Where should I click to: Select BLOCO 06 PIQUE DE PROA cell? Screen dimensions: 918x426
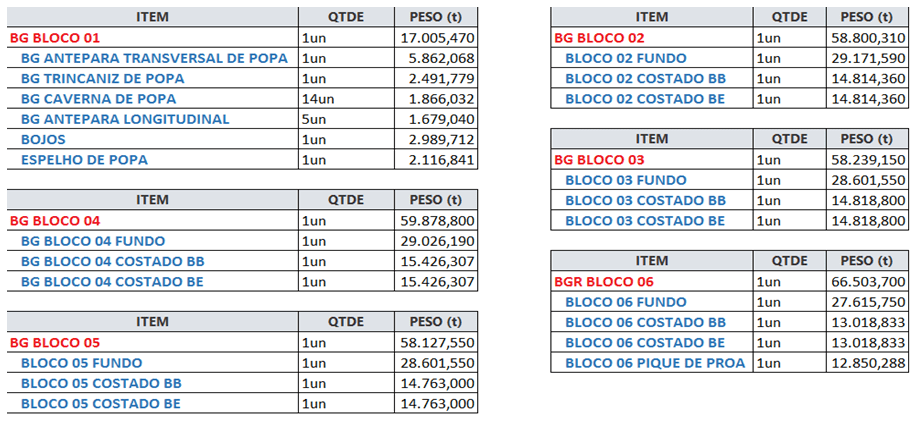[x=652, y=363]
